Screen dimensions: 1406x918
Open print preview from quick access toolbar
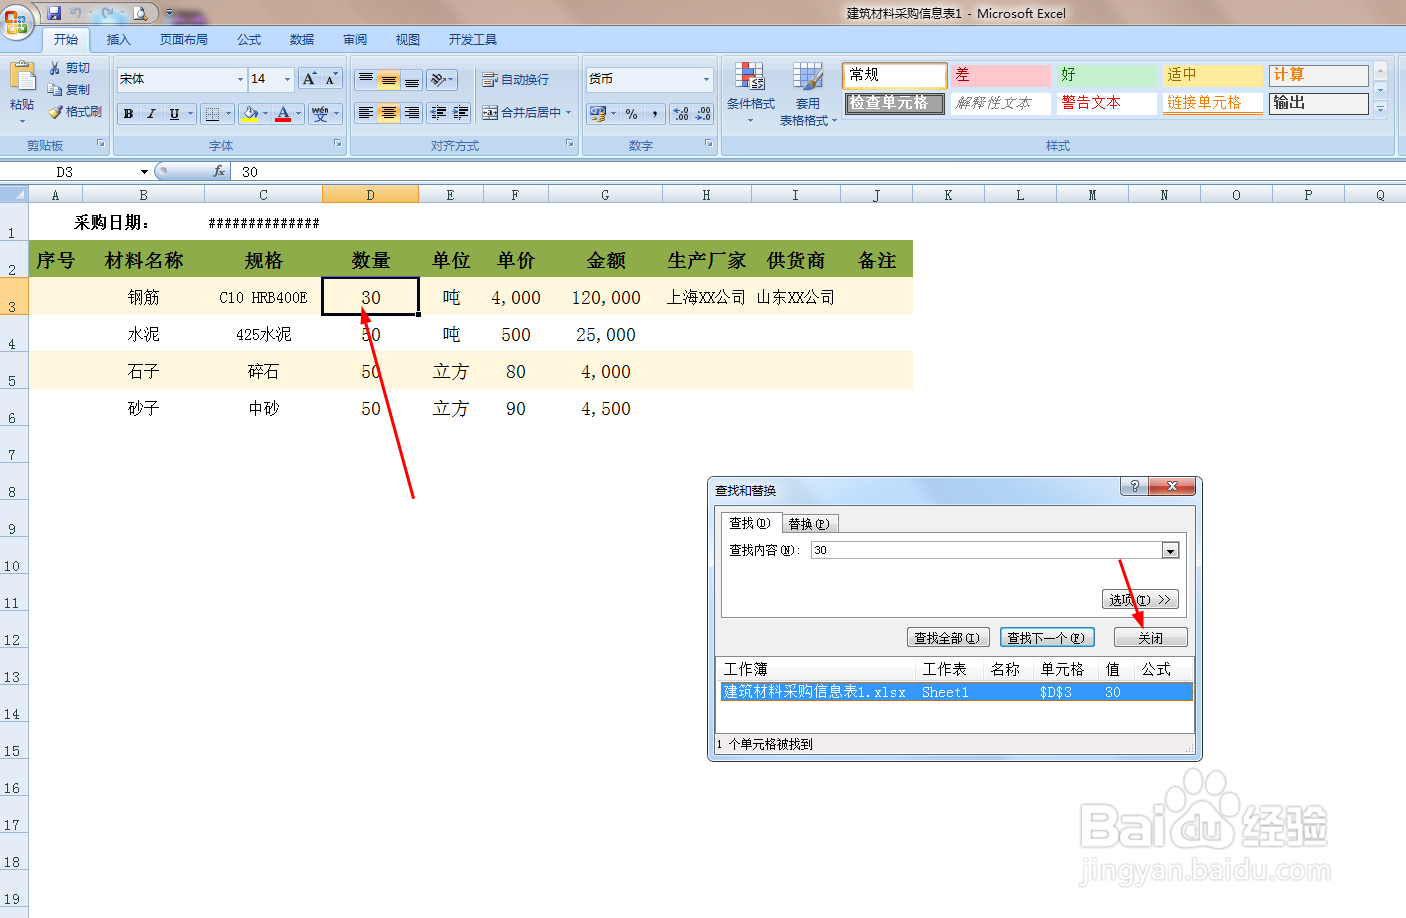tap(140, 13)
